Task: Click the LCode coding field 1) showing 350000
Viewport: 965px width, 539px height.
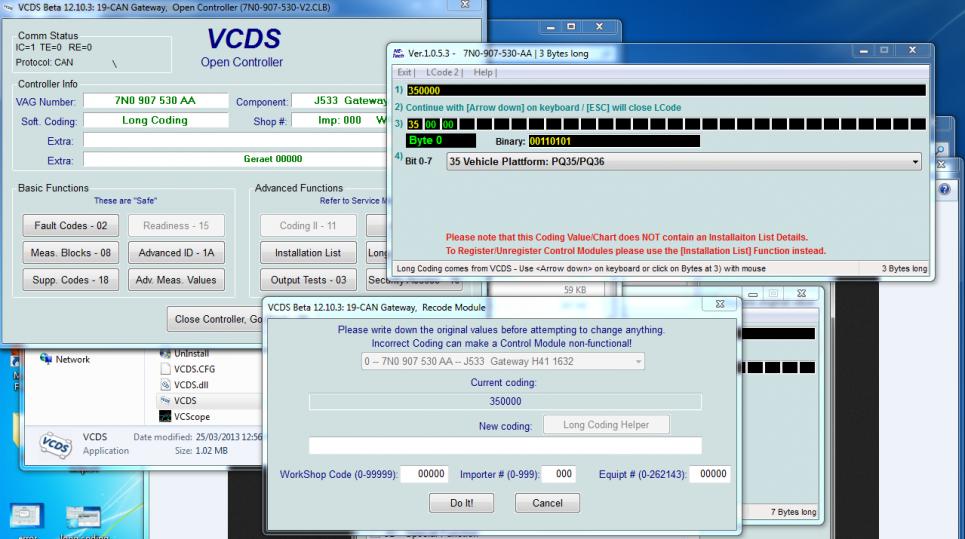Action: (666, 90)
